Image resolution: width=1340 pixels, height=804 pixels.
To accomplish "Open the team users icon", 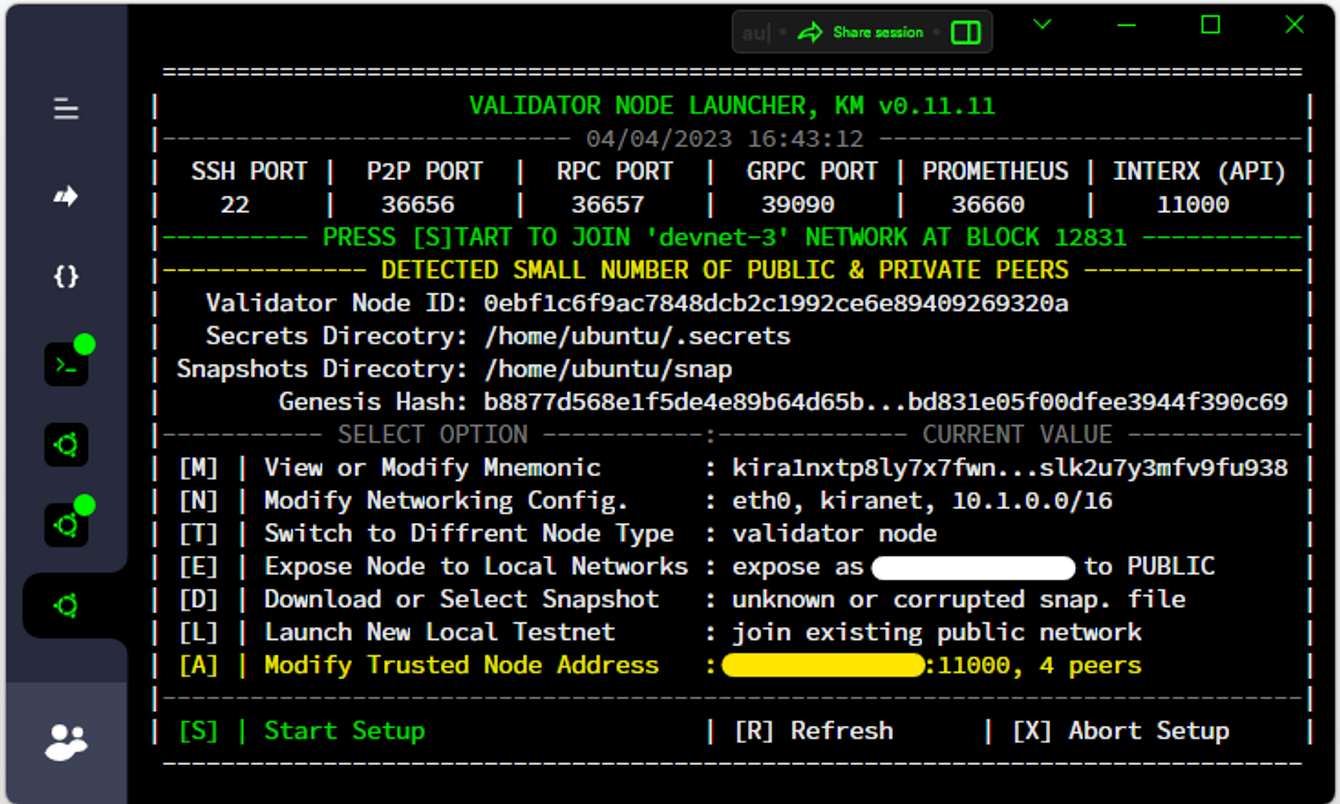I will point(66,742).
